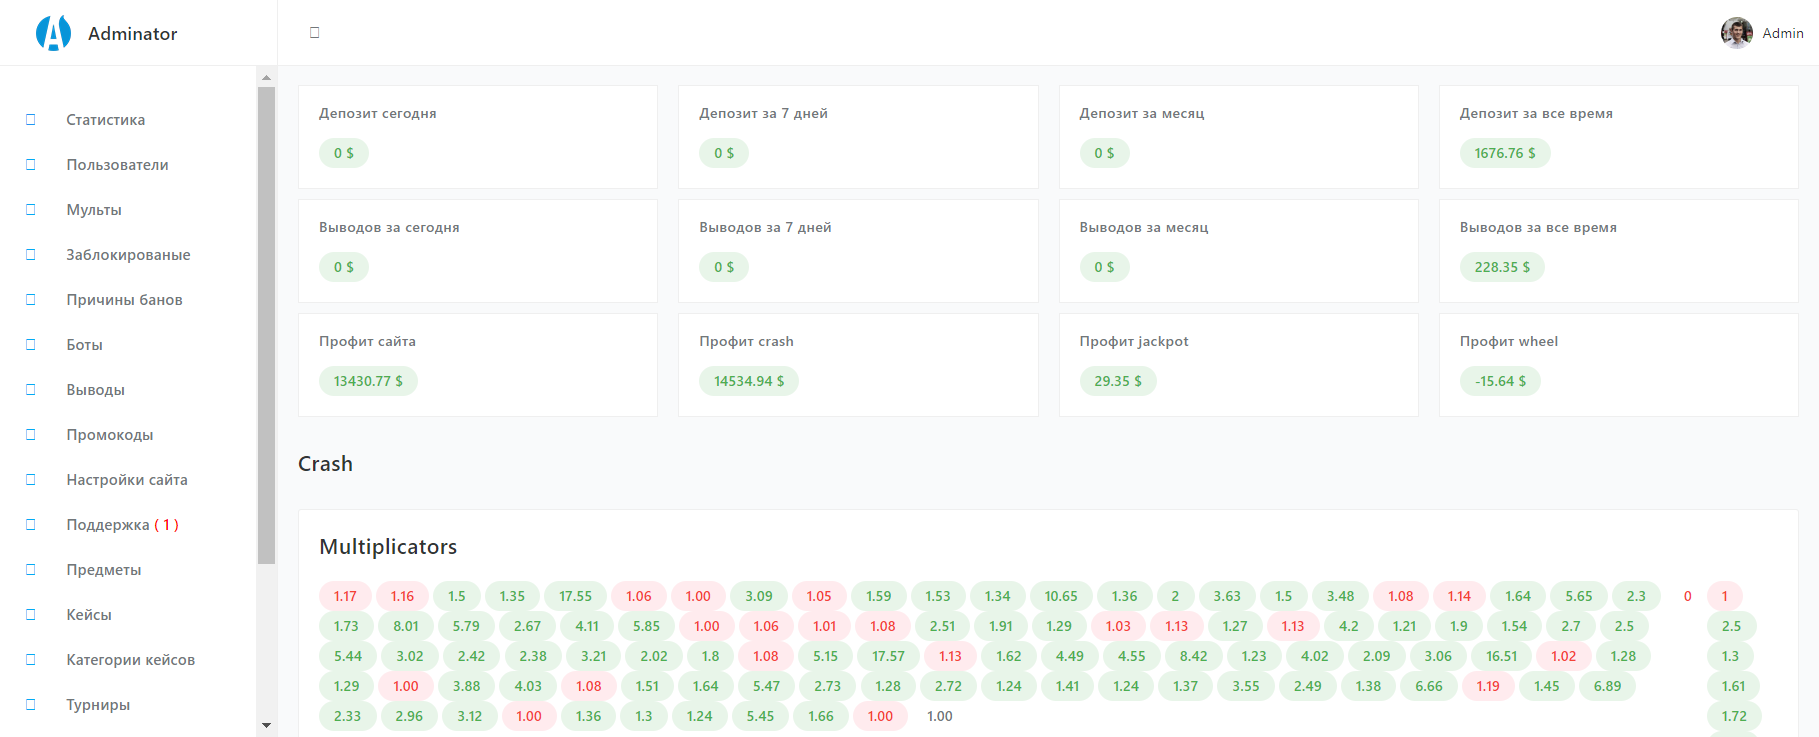Screen dimensions: 1819x737
Task: Click the icon beside Причины банов
Action: (x=30, y=300)
